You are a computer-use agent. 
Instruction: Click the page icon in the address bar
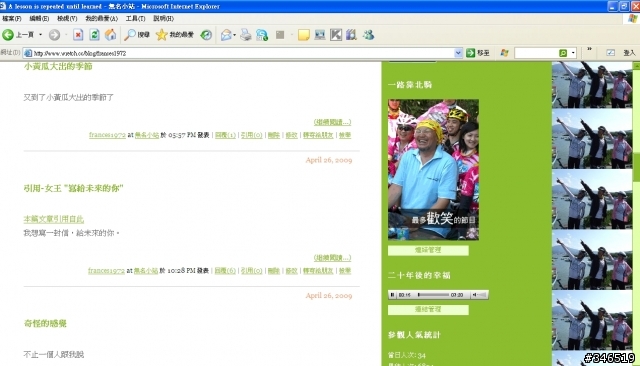coord(28,53)
